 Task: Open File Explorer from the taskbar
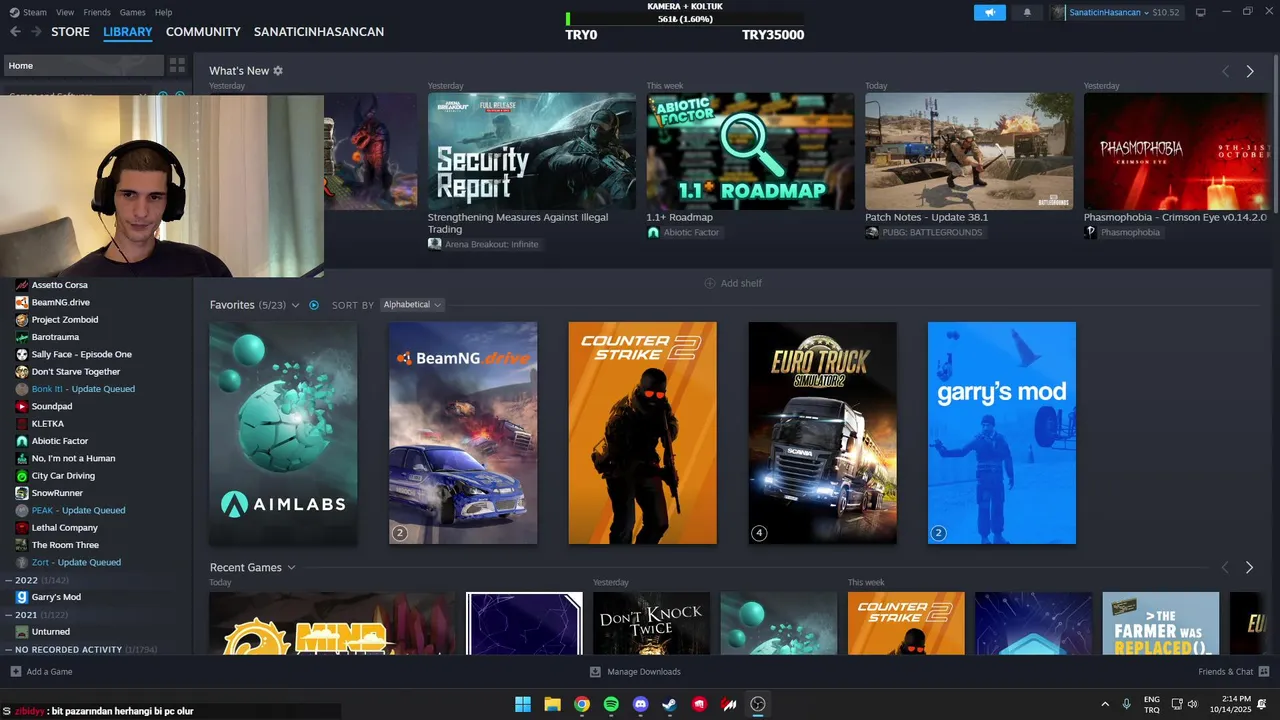[x=552, y=704]
